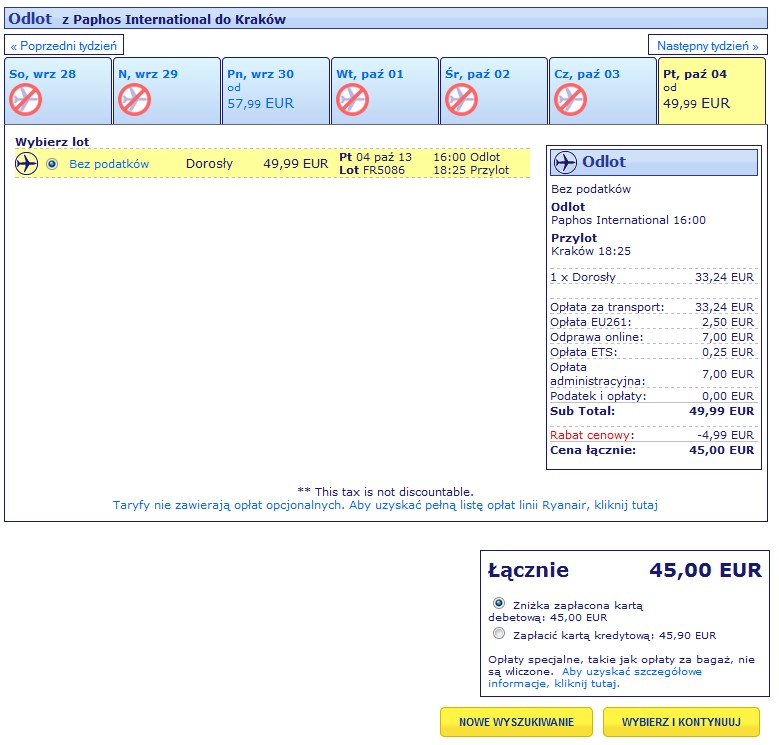The height and width of the screenshot is (745, 779).
Task: Click the no-flight icon under Cz, paź 03
Action: (571, 99)
